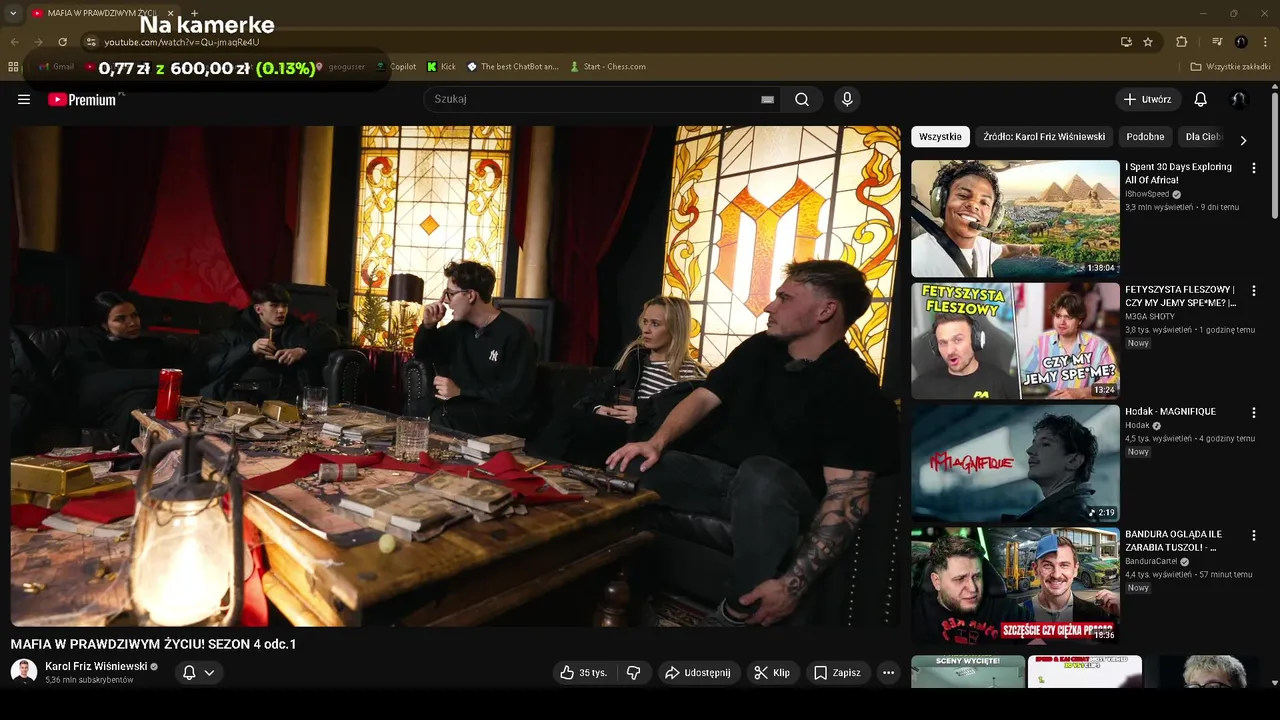The width and height of the screenshot is (1280, 720).
Task: Click the Zapisz save button
Action: point(837,673)
